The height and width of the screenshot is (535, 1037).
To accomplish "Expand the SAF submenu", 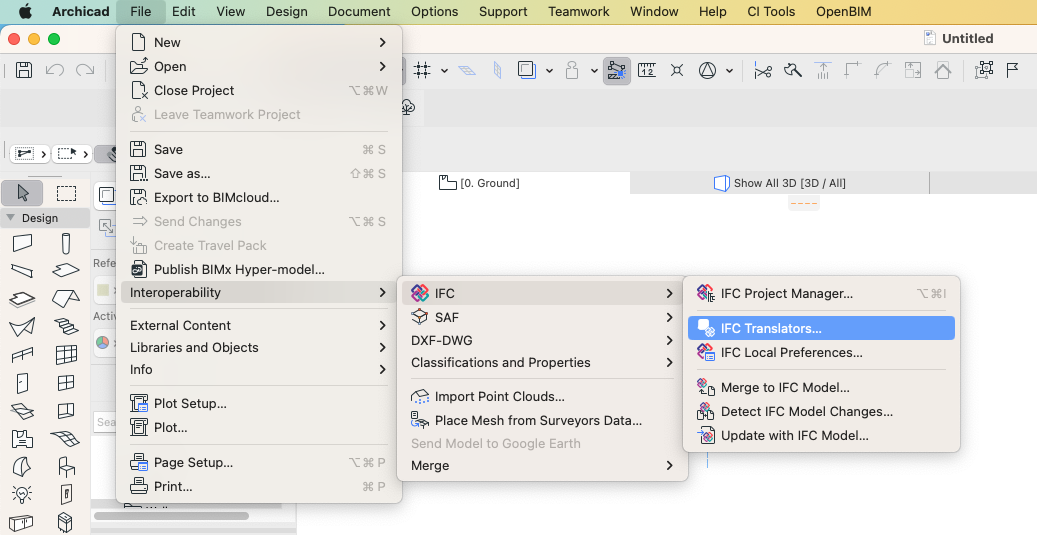I will coord(542,317).
